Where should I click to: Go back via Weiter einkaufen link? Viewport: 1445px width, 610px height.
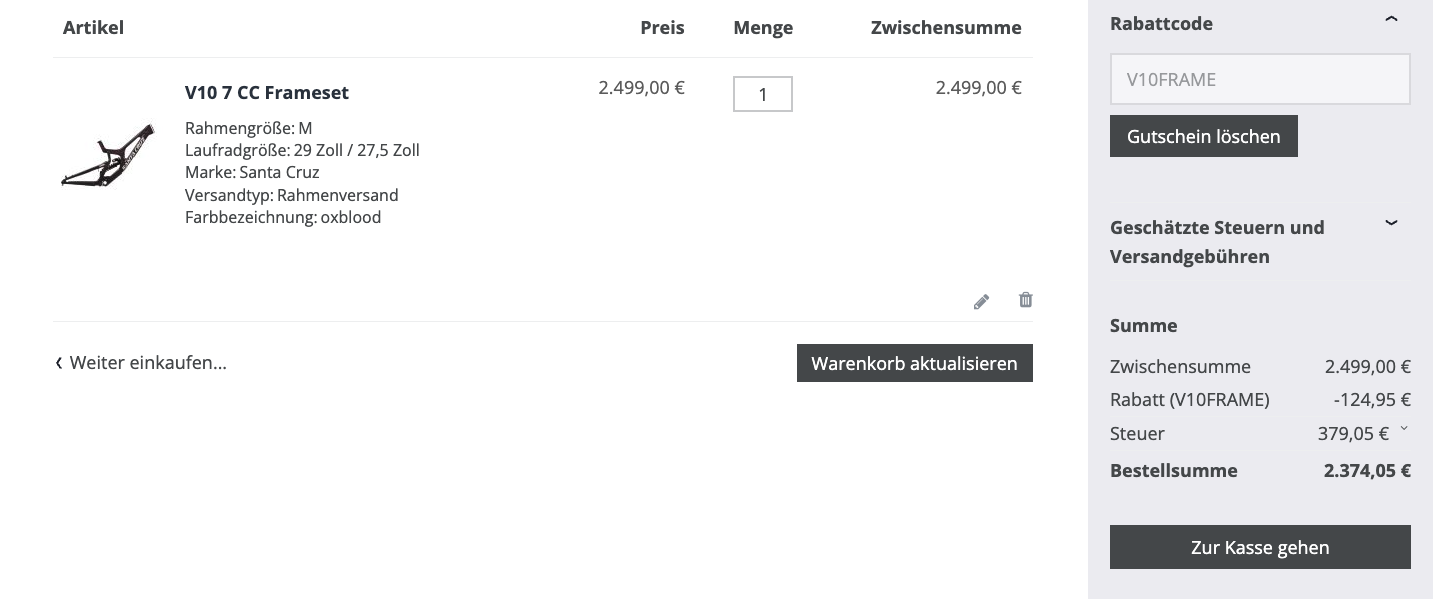pos(141,363)
